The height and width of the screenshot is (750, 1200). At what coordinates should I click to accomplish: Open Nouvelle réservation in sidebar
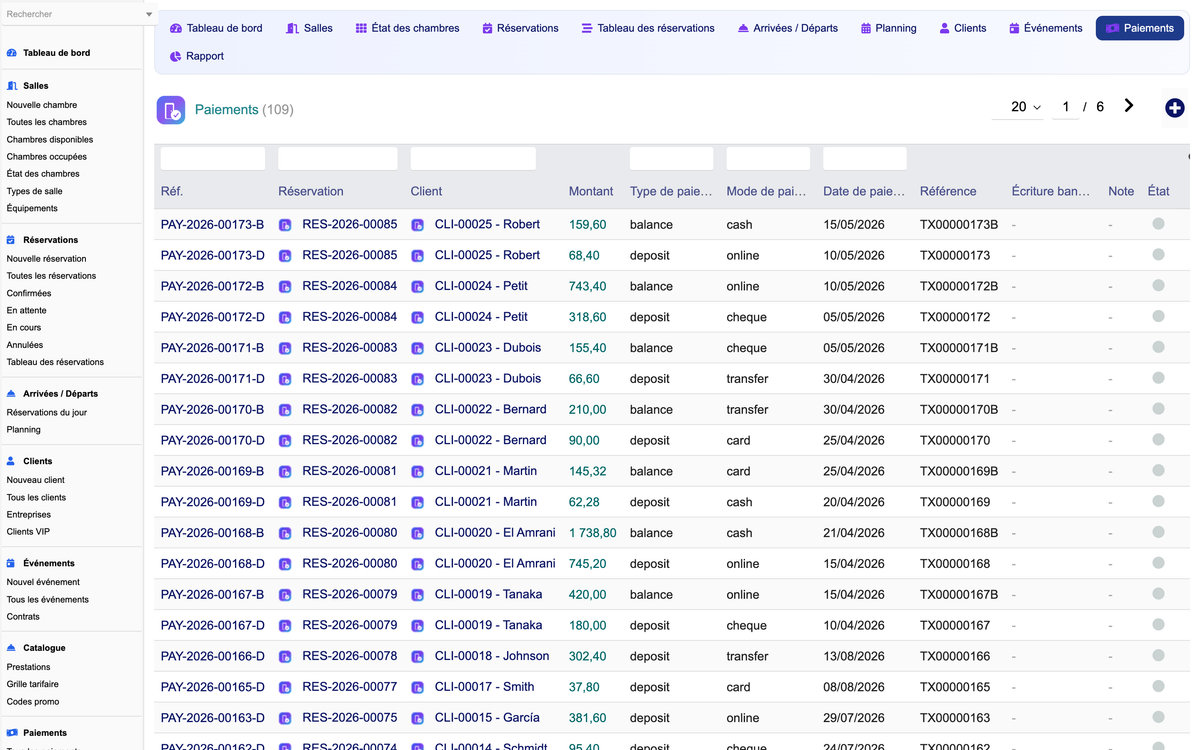click(x=46, y=259)
